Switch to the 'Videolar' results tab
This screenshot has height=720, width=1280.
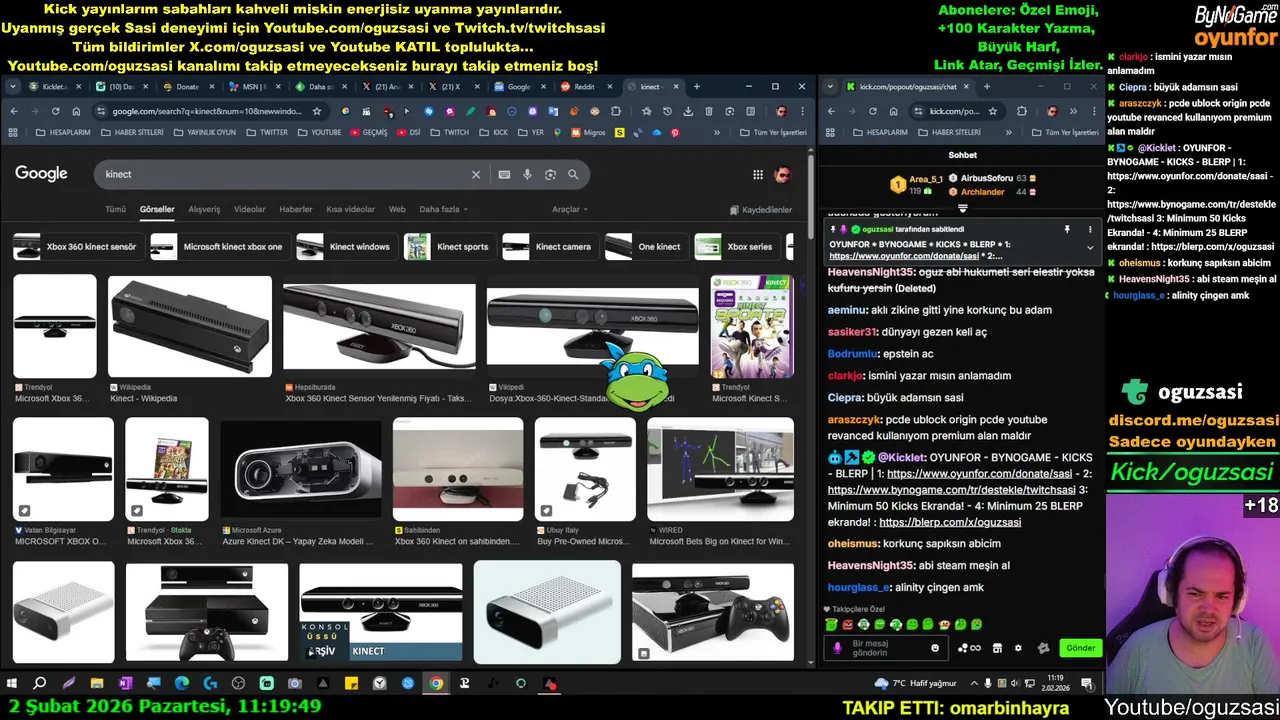(x=250, y=209)
